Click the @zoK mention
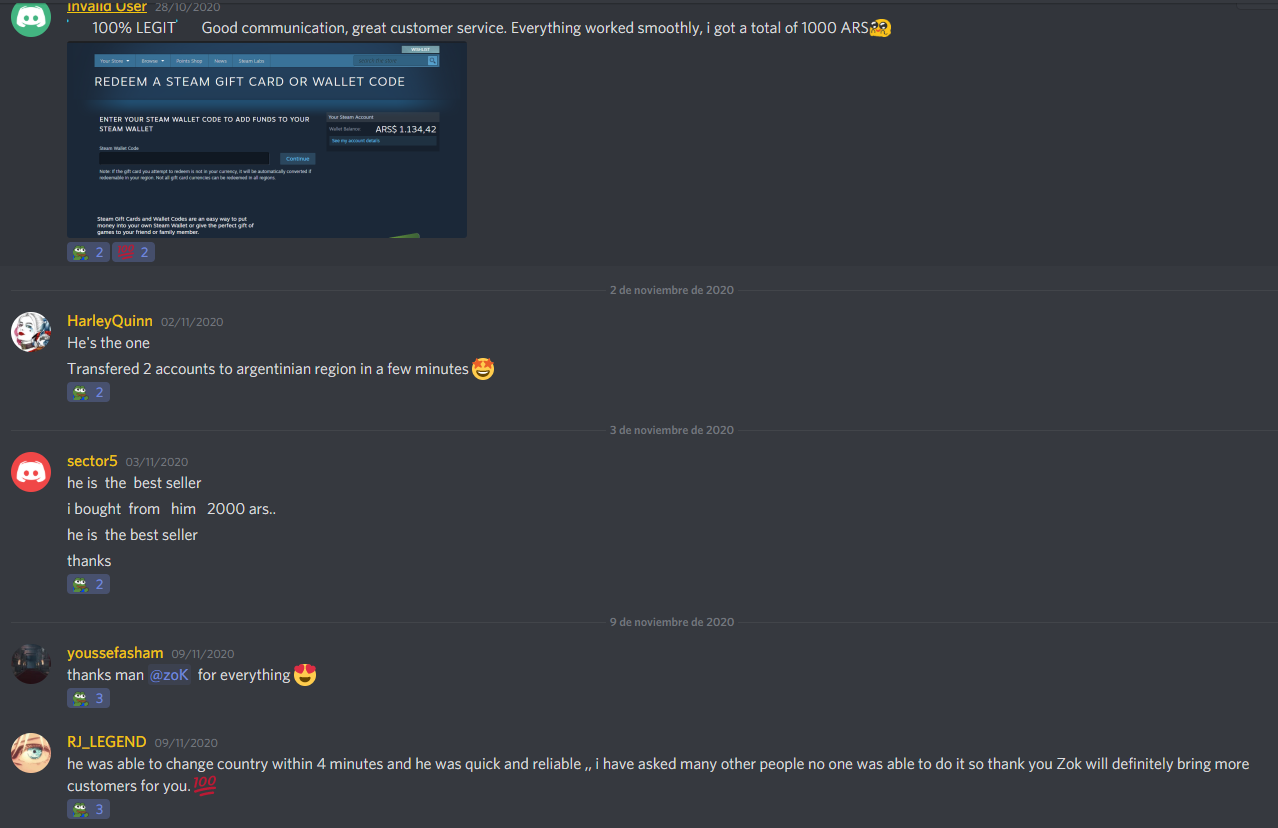Viewport: 1278px width, 828px height. 169,675
